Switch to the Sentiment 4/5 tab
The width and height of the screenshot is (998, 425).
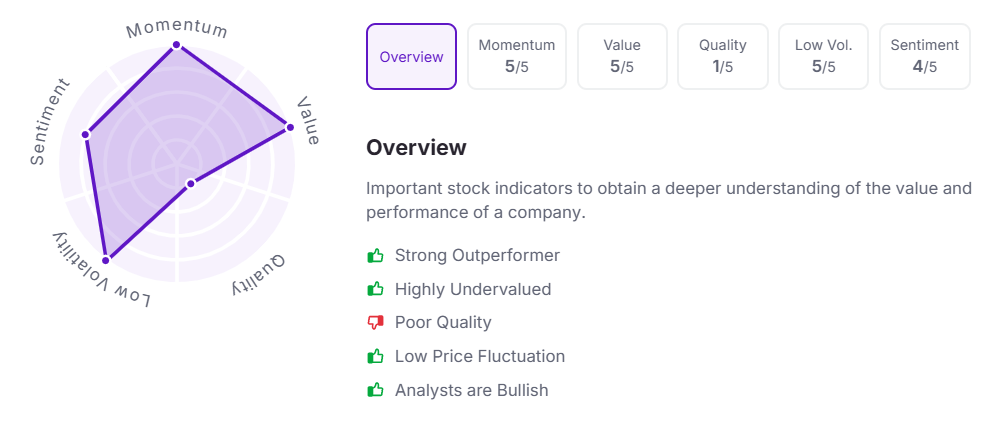(x=924, y=57)
